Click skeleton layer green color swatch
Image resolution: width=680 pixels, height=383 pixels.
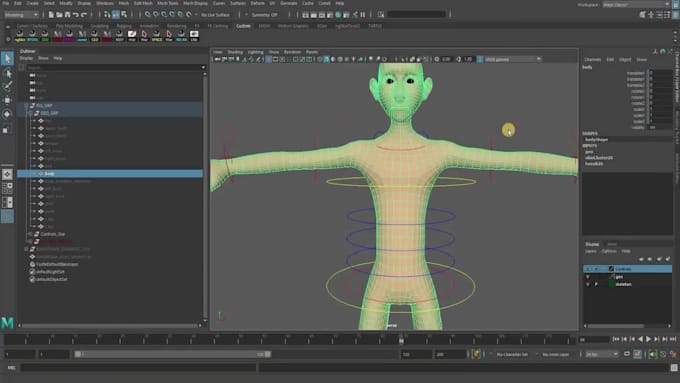(611, 285)
